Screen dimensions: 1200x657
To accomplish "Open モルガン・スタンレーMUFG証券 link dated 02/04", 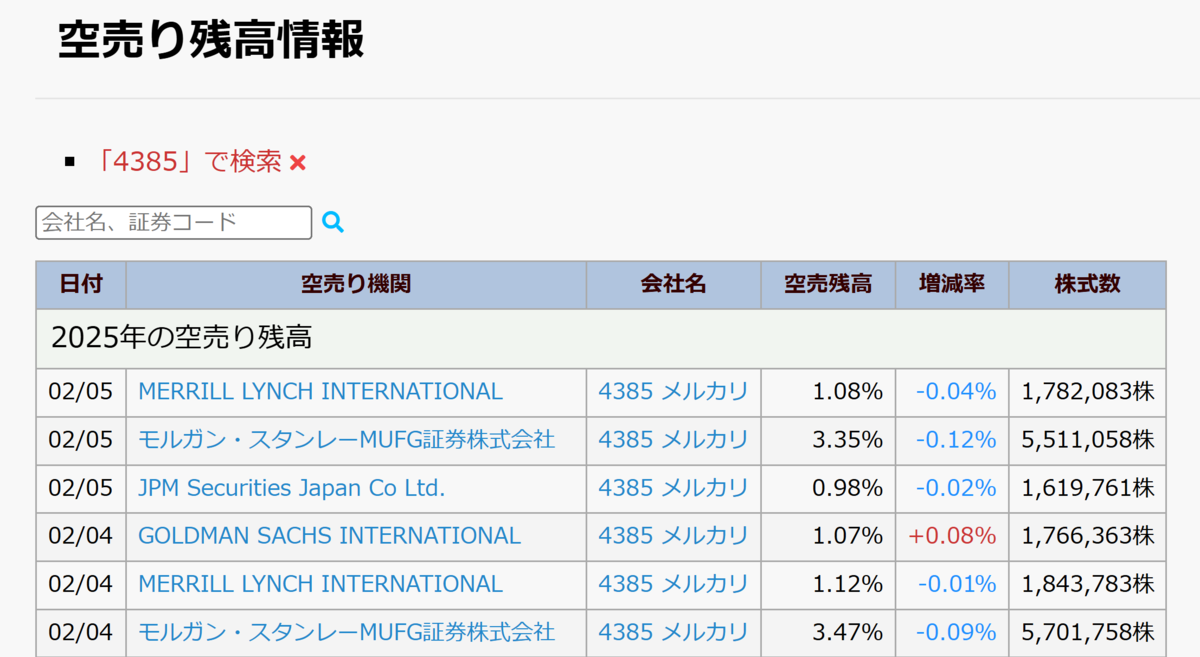I will (x=346, y=632).
